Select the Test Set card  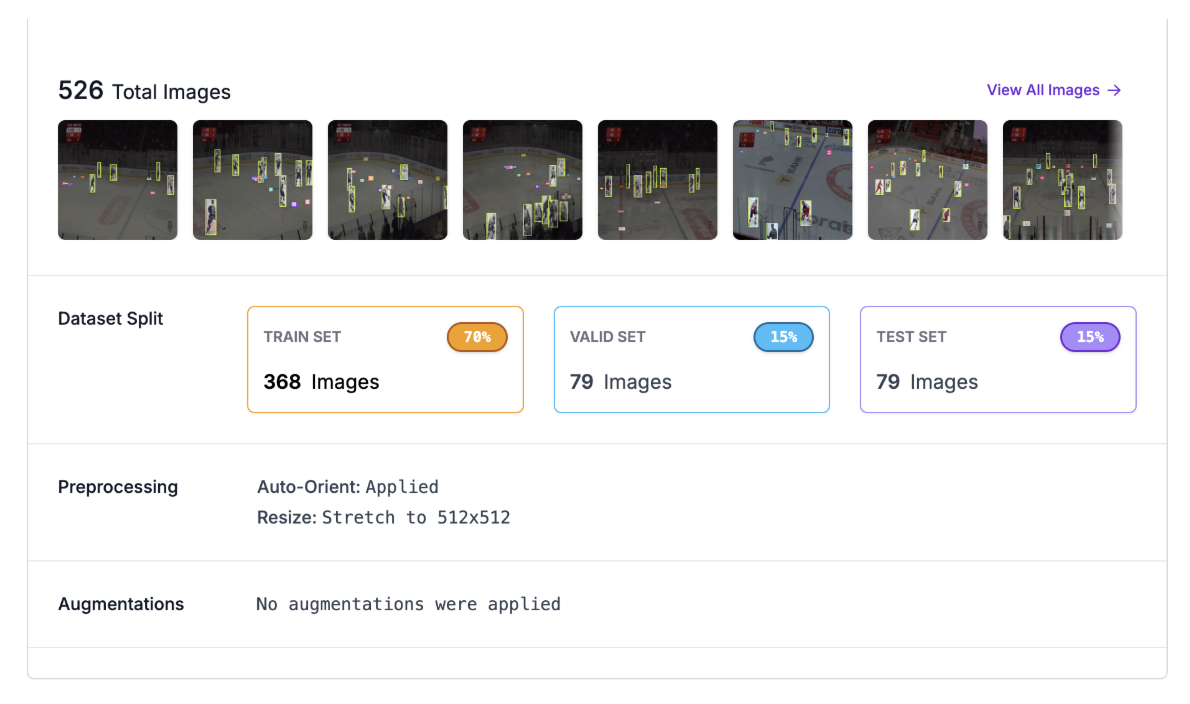pyautogui.click(x=998, y=360)
